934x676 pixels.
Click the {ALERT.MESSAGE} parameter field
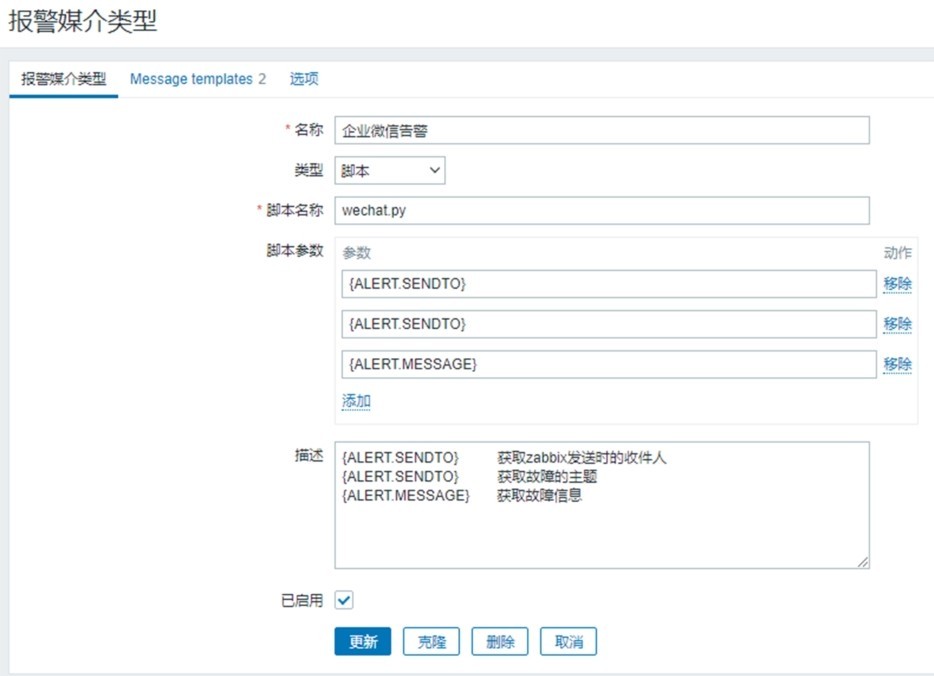608,364
